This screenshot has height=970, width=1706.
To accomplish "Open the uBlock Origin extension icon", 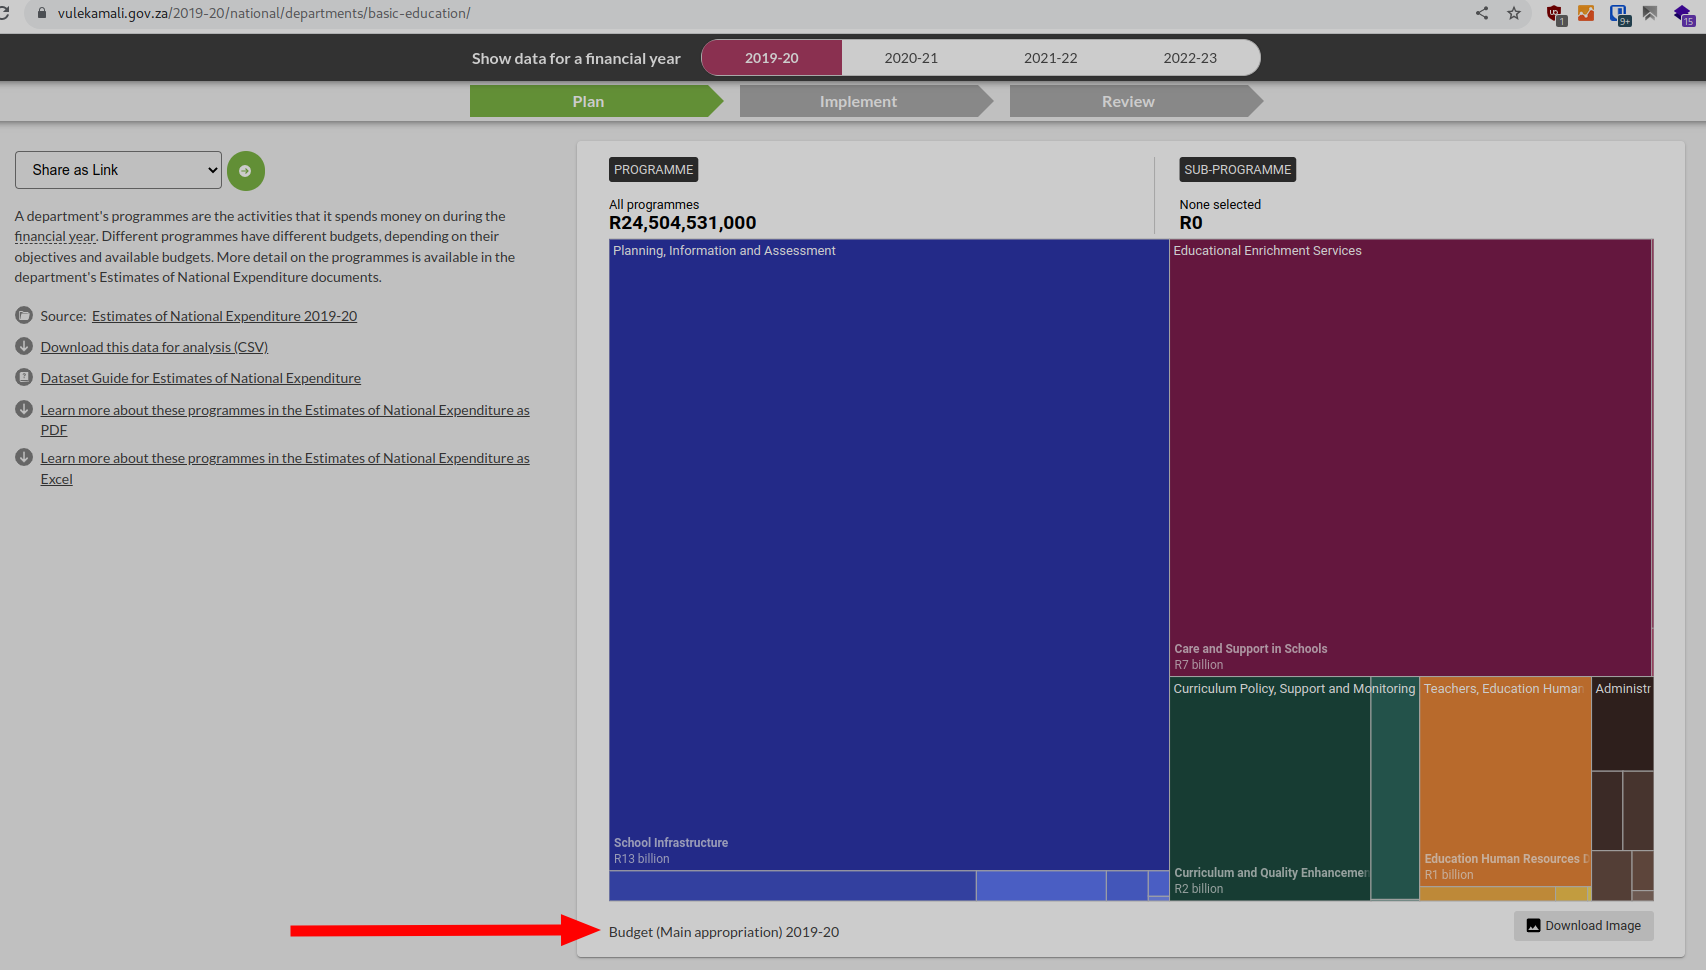I will coord(1554,14).
